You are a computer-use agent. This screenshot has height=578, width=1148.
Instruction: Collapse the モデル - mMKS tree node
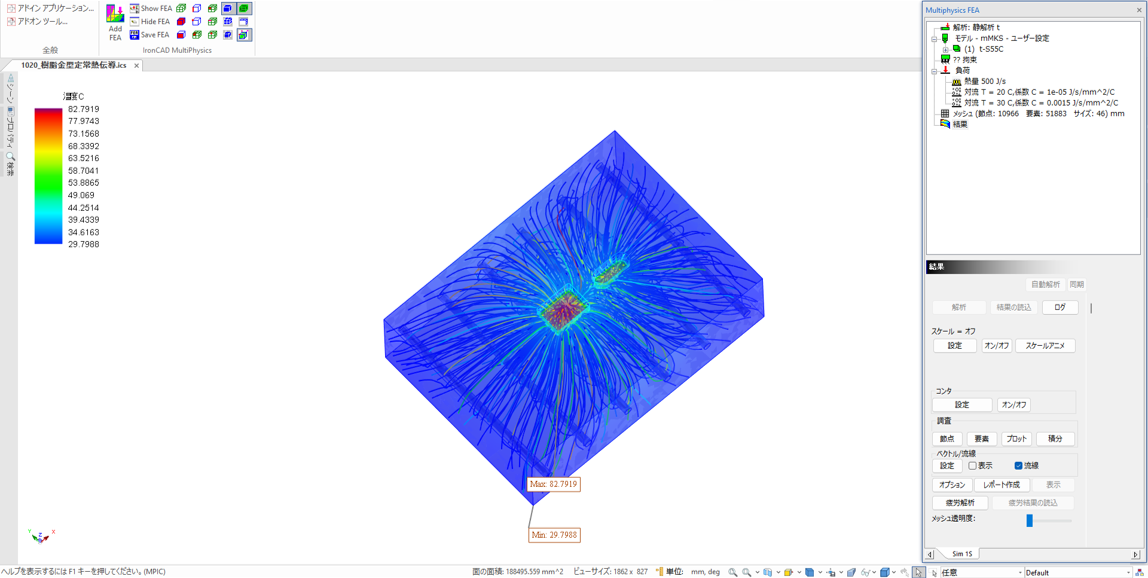934,39
